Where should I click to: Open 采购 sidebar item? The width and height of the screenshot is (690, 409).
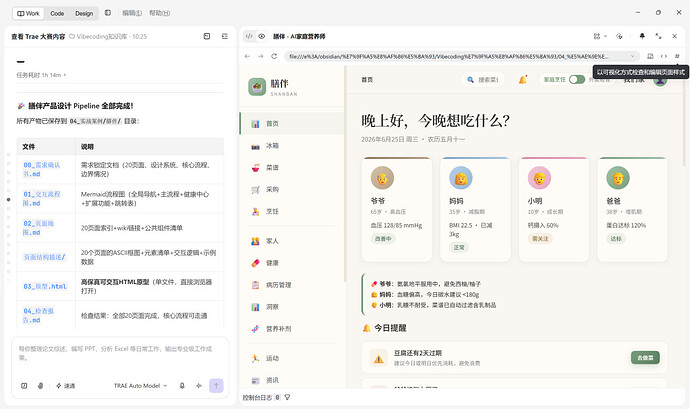click(x=292, y=190)
